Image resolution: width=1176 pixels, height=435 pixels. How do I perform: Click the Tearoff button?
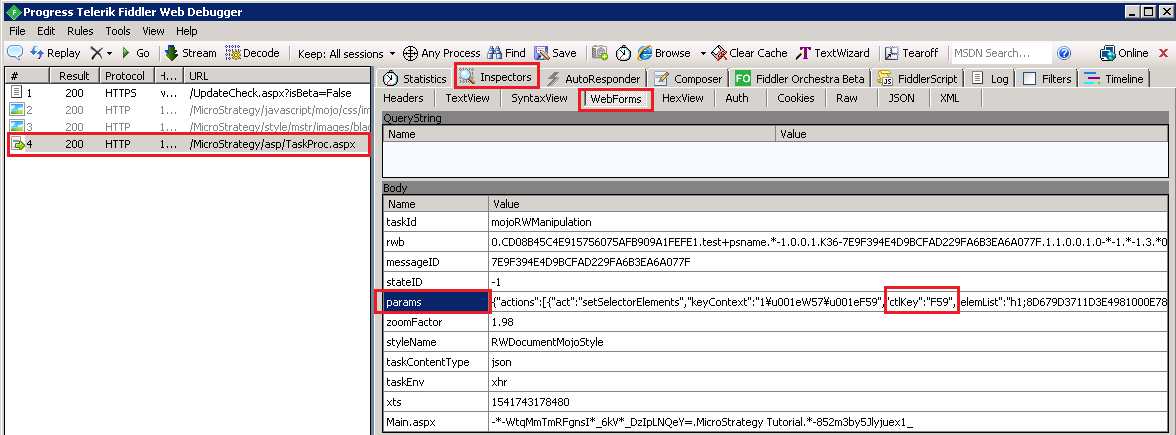pyautogui.click(x=911, y=53)
